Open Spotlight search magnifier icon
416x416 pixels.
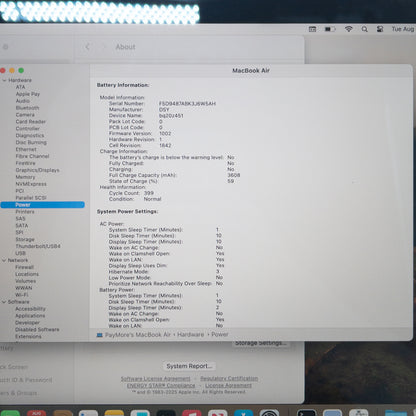tap(365, 29)
